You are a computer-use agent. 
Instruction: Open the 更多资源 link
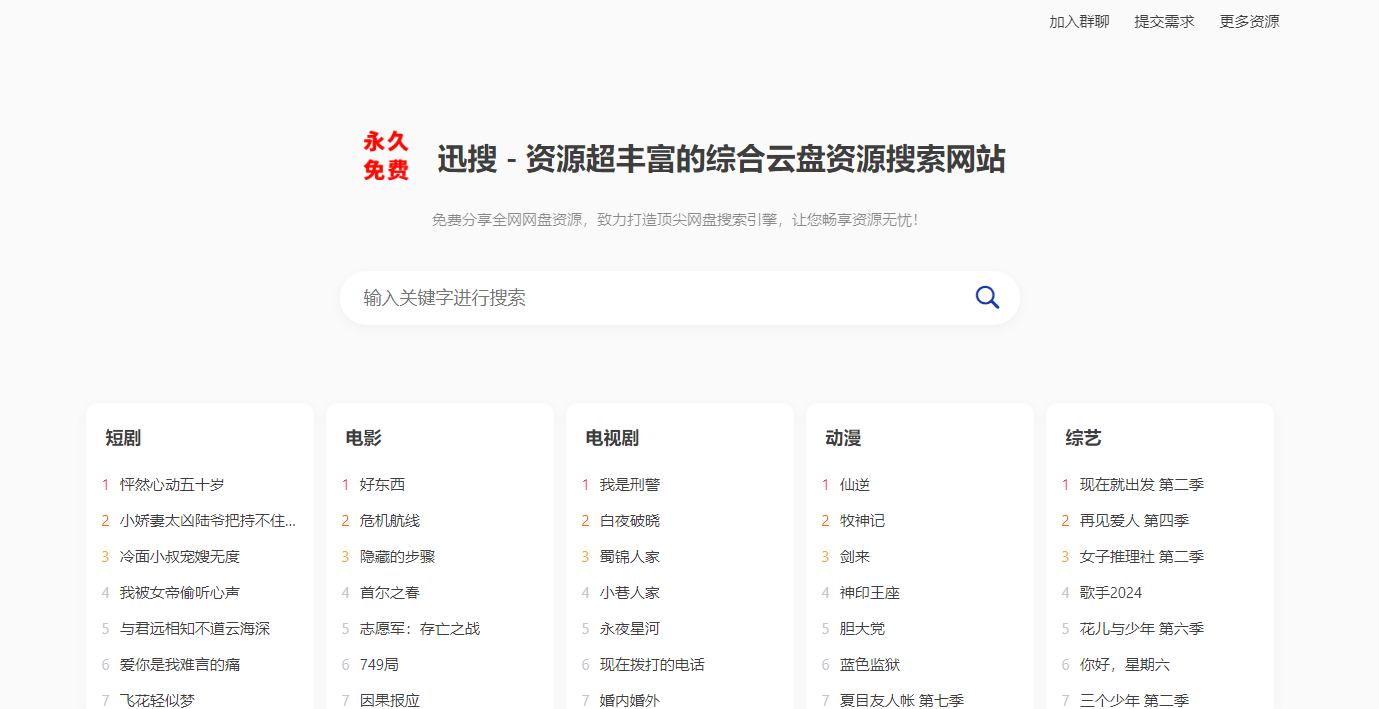(x=1248, y=20)
